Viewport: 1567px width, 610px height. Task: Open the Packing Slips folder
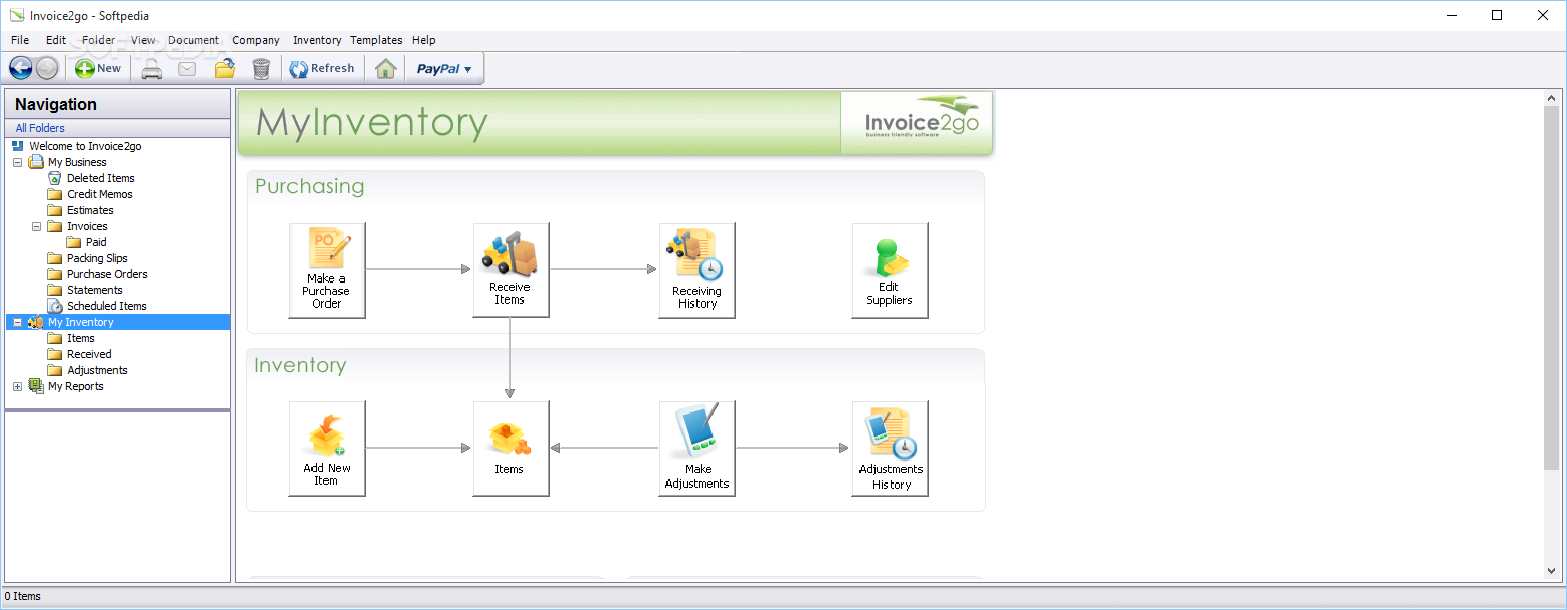point(97,258)
